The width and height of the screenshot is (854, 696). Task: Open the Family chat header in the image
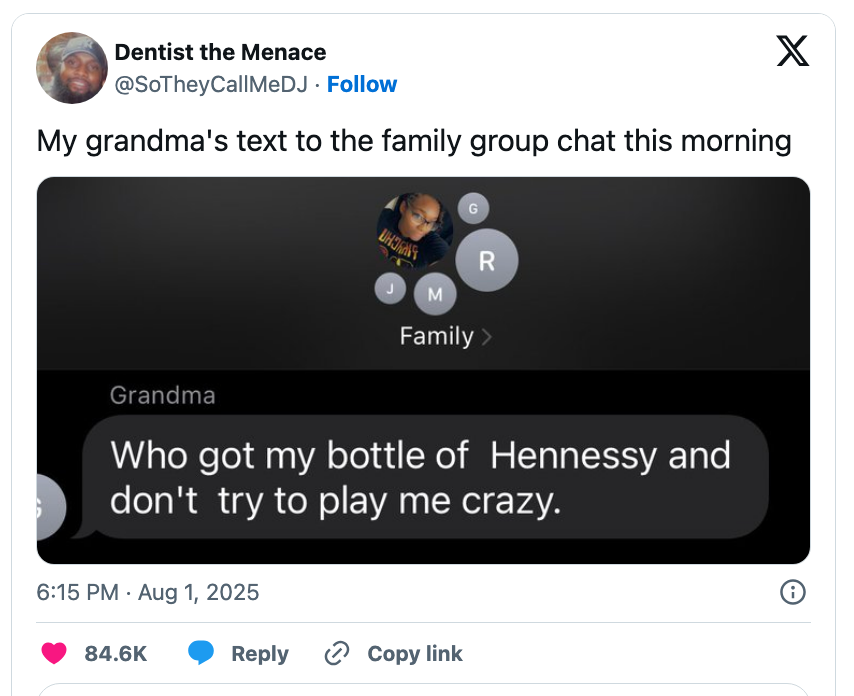(438, 336)
